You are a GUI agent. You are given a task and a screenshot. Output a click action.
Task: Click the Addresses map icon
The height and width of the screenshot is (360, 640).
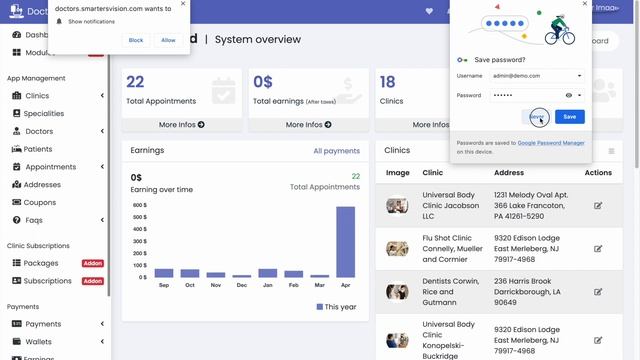16,184
